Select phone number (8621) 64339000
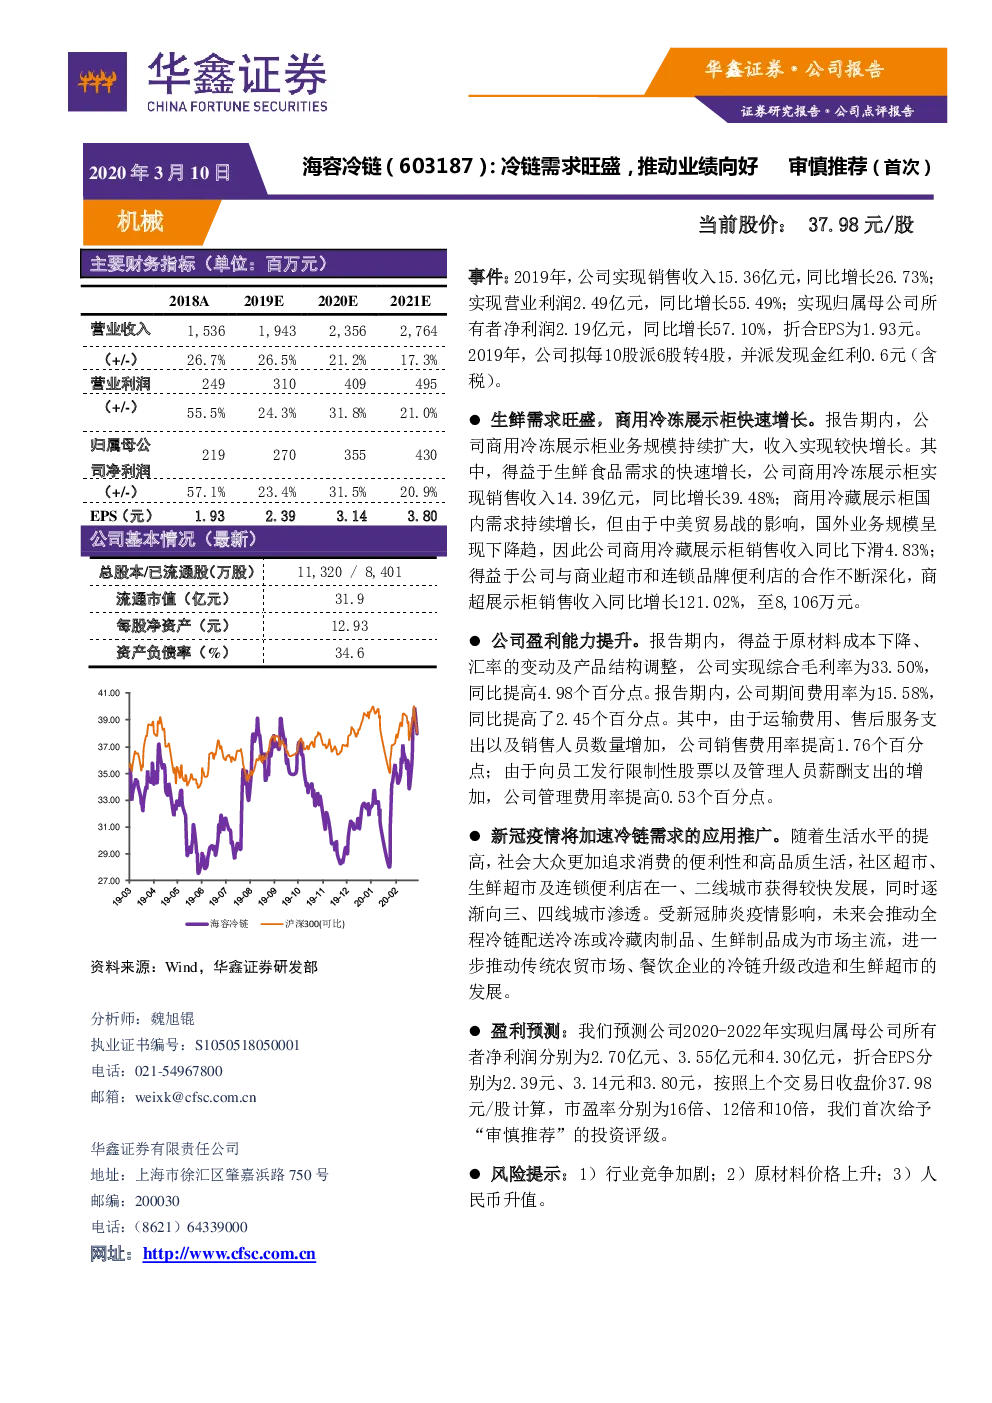 pos(190,1227)
